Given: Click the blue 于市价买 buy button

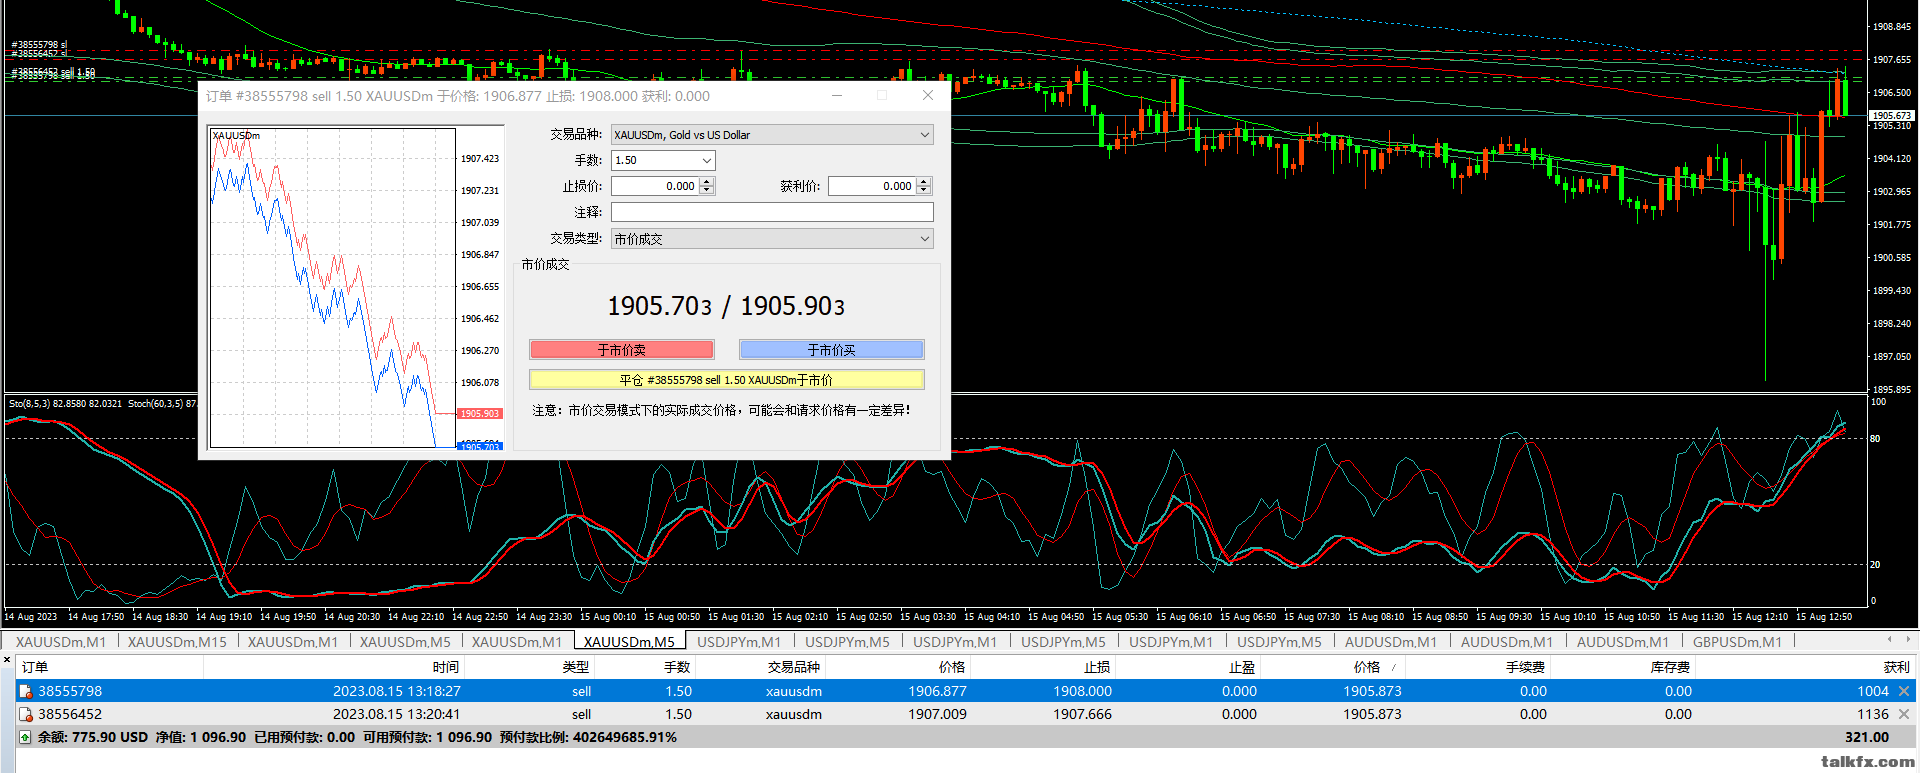Looking at the screenshot, I should (x=831, y=350).
